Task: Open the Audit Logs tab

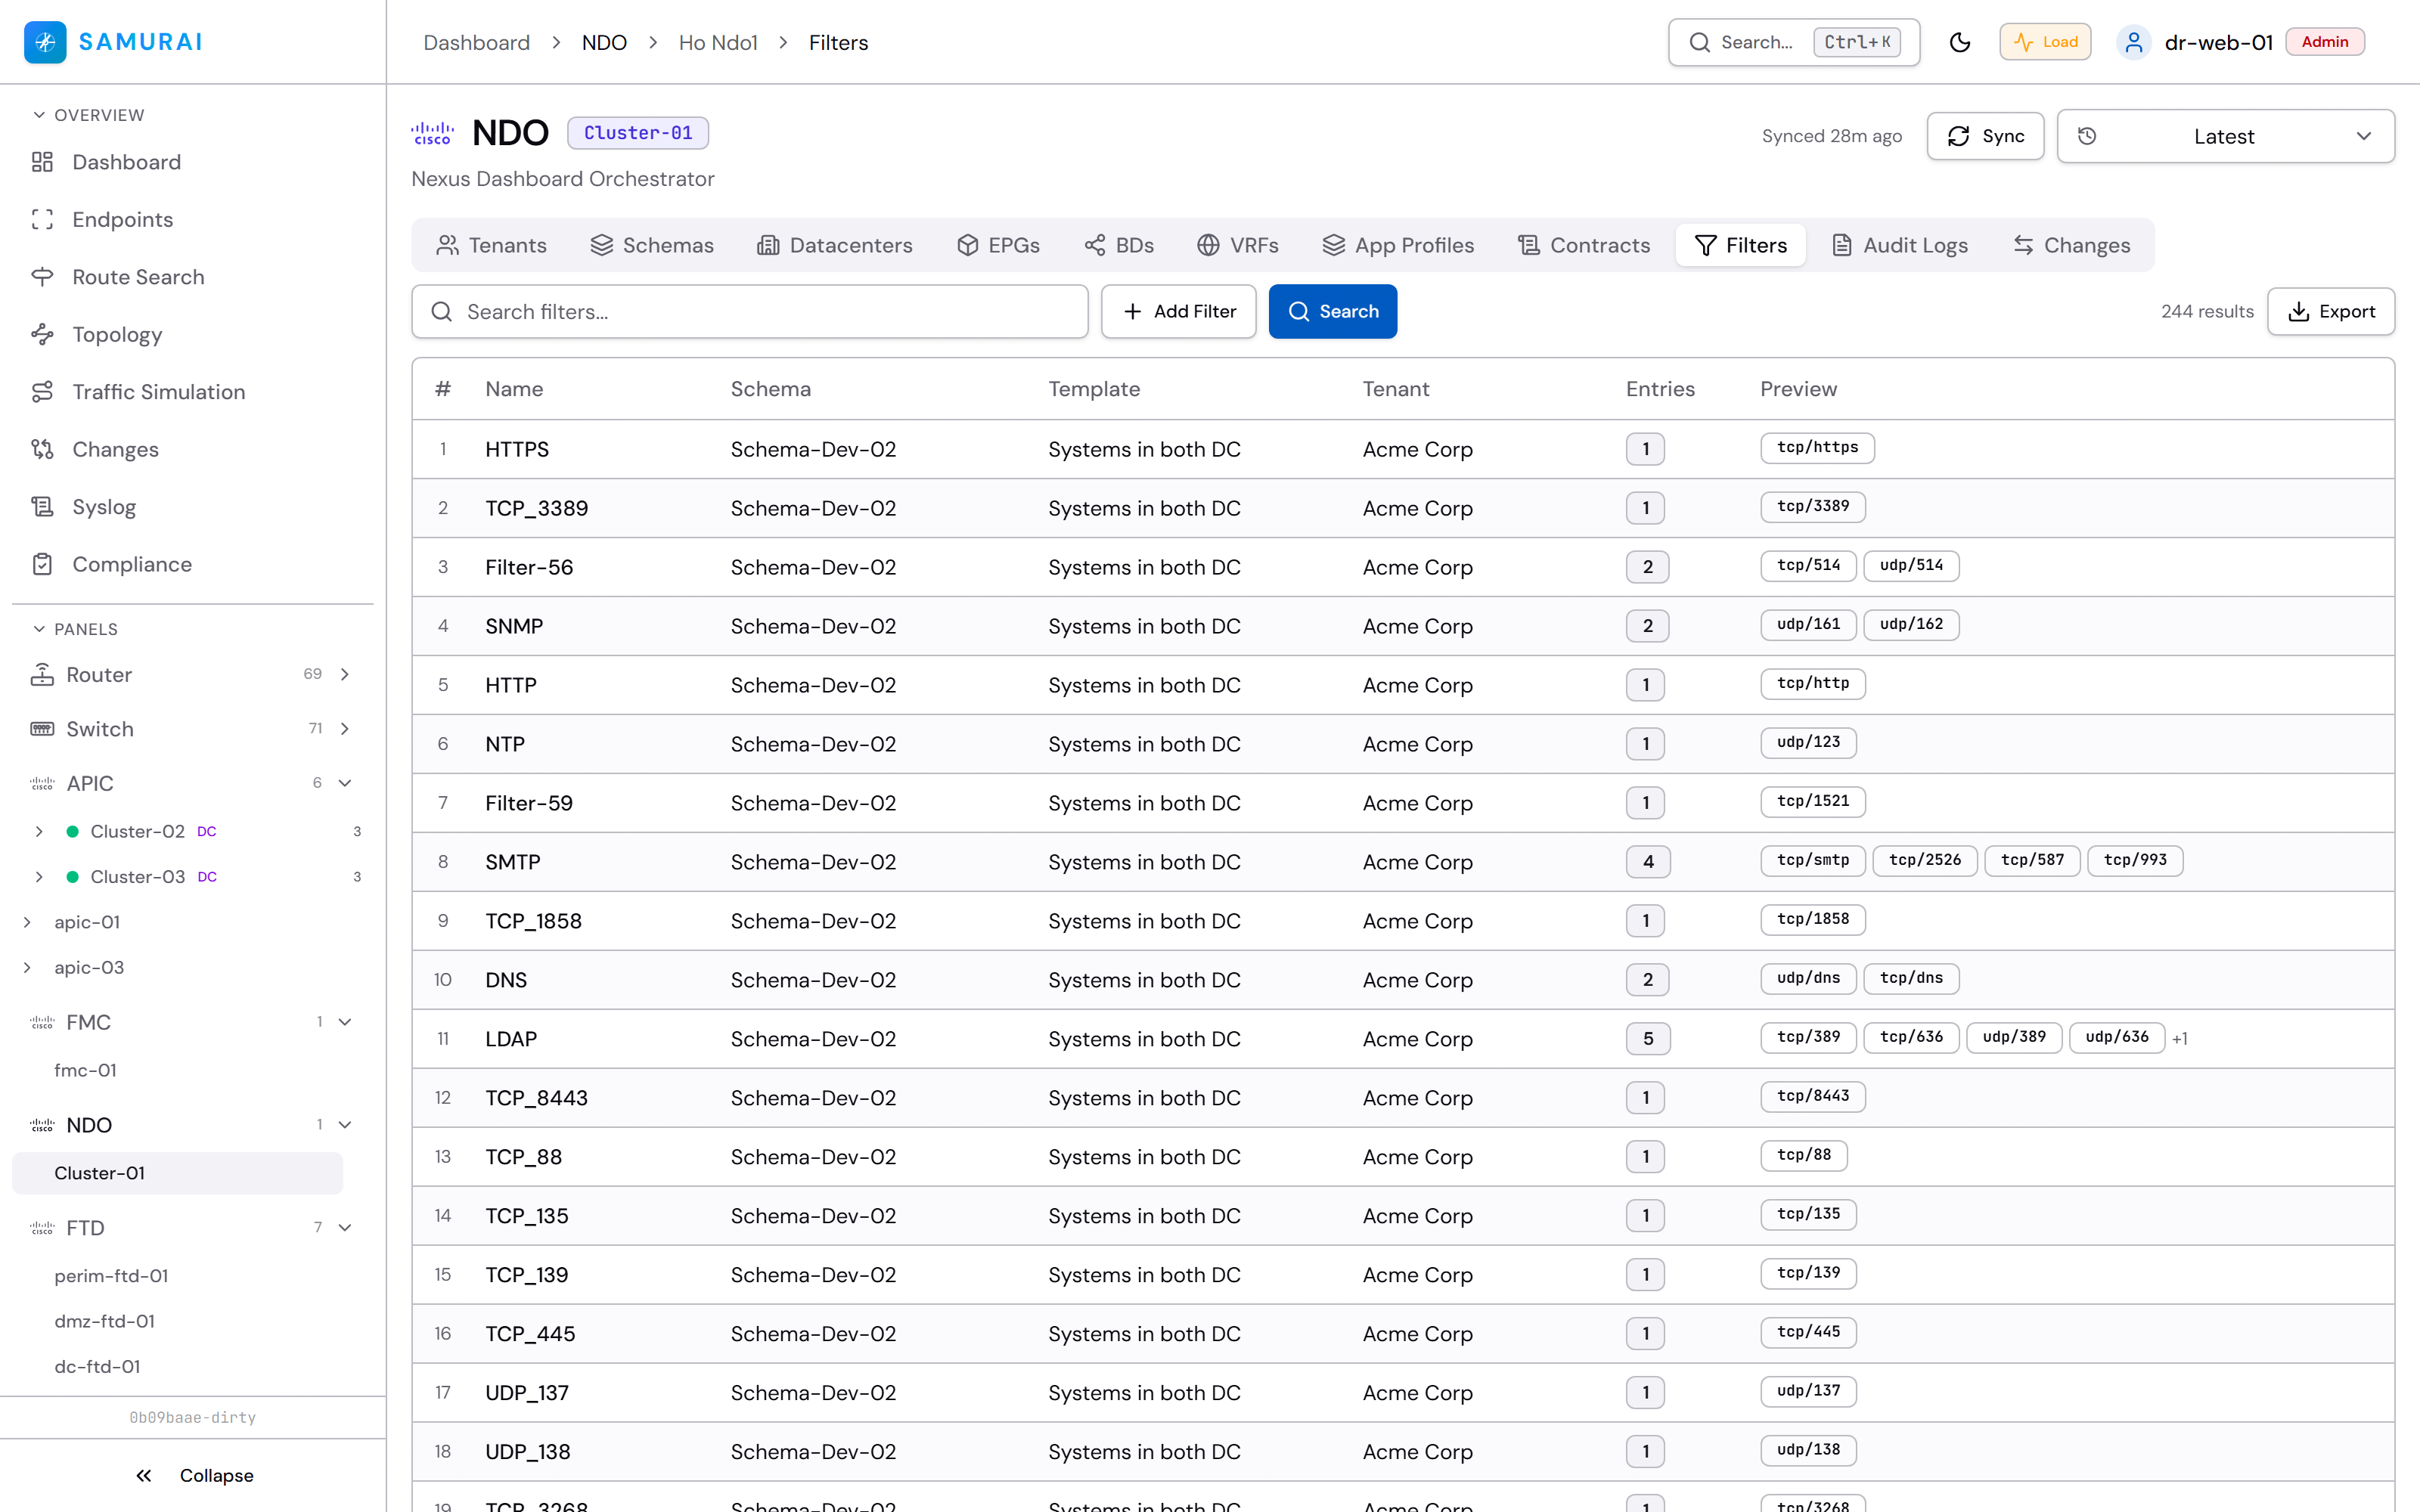Action: [x=1900, y=245]
